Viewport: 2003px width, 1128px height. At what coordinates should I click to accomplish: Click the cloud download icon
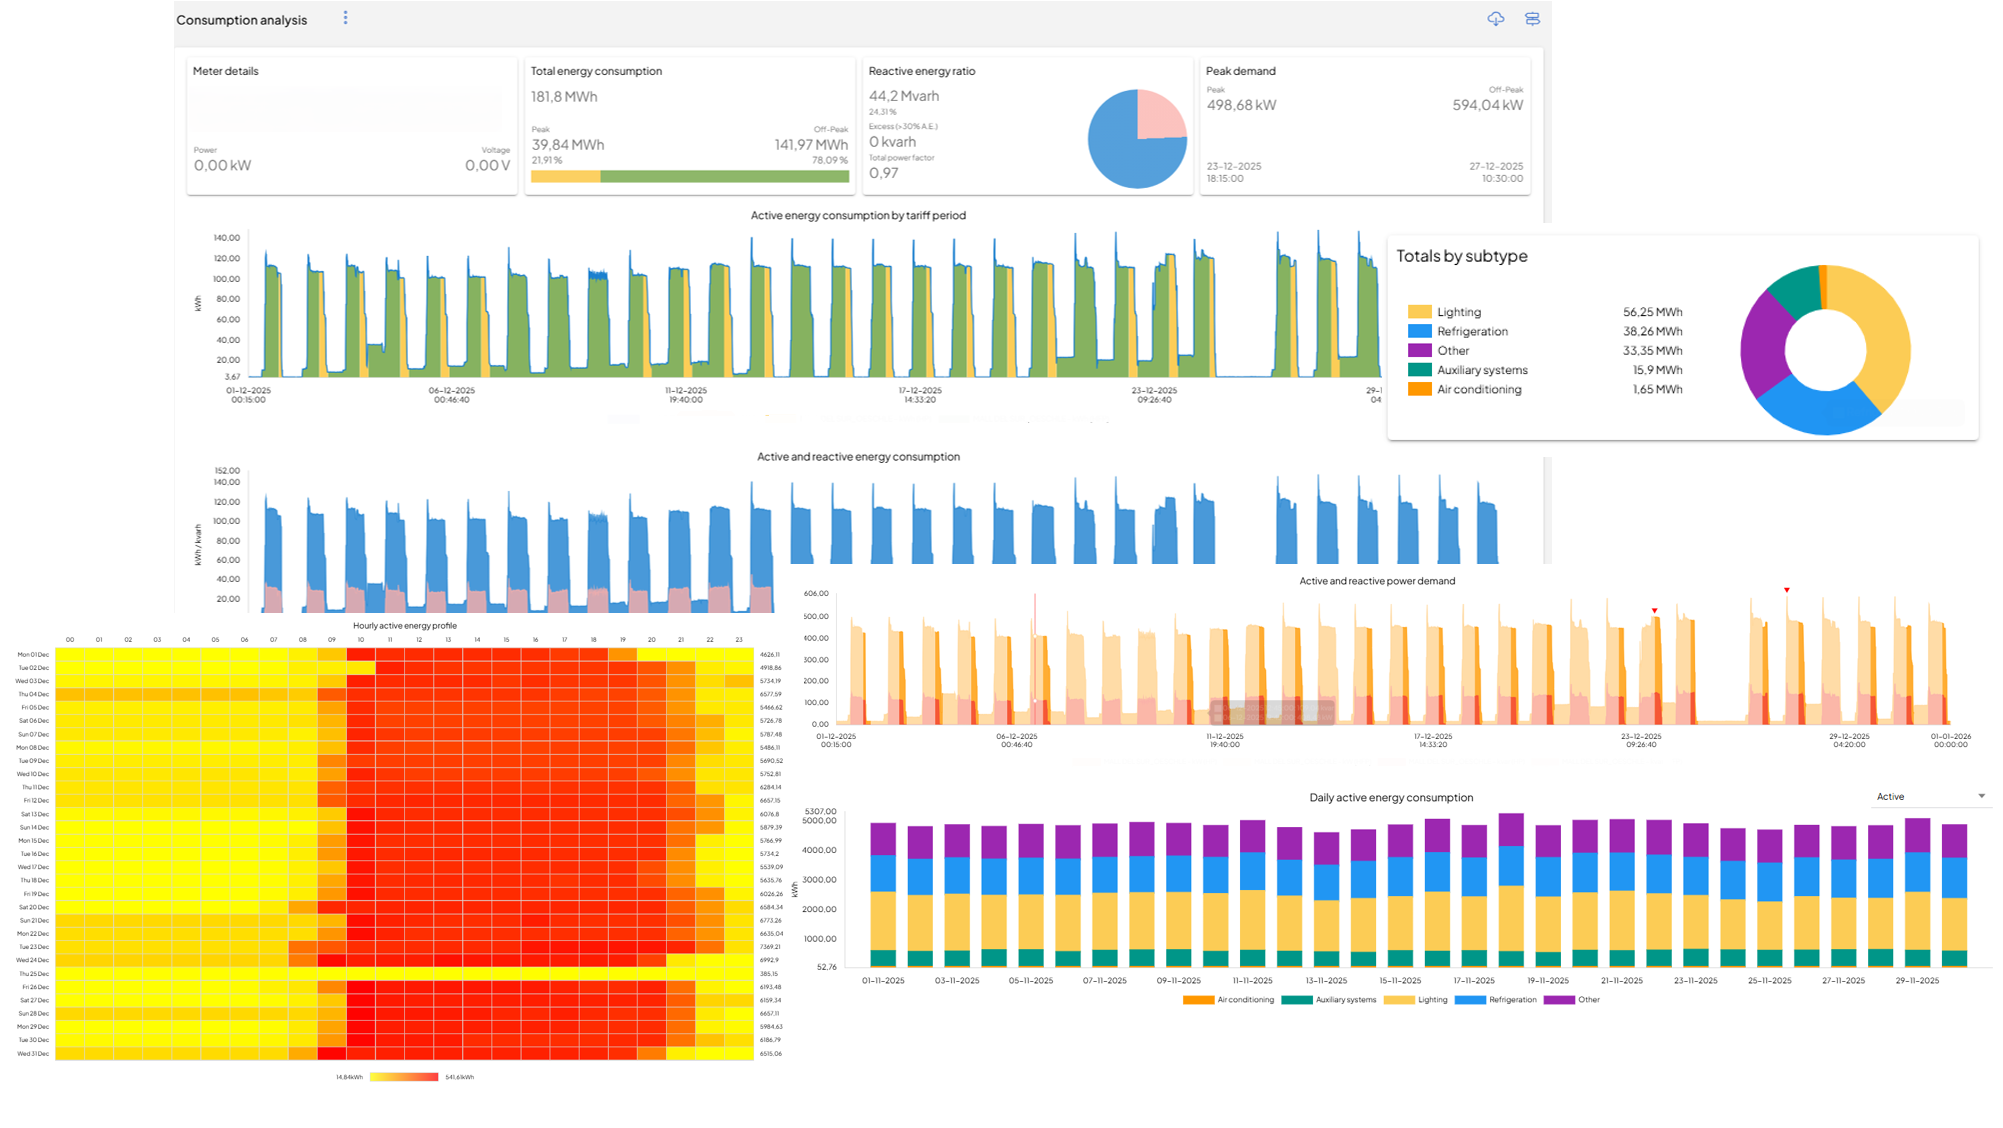pos(1495,19)
